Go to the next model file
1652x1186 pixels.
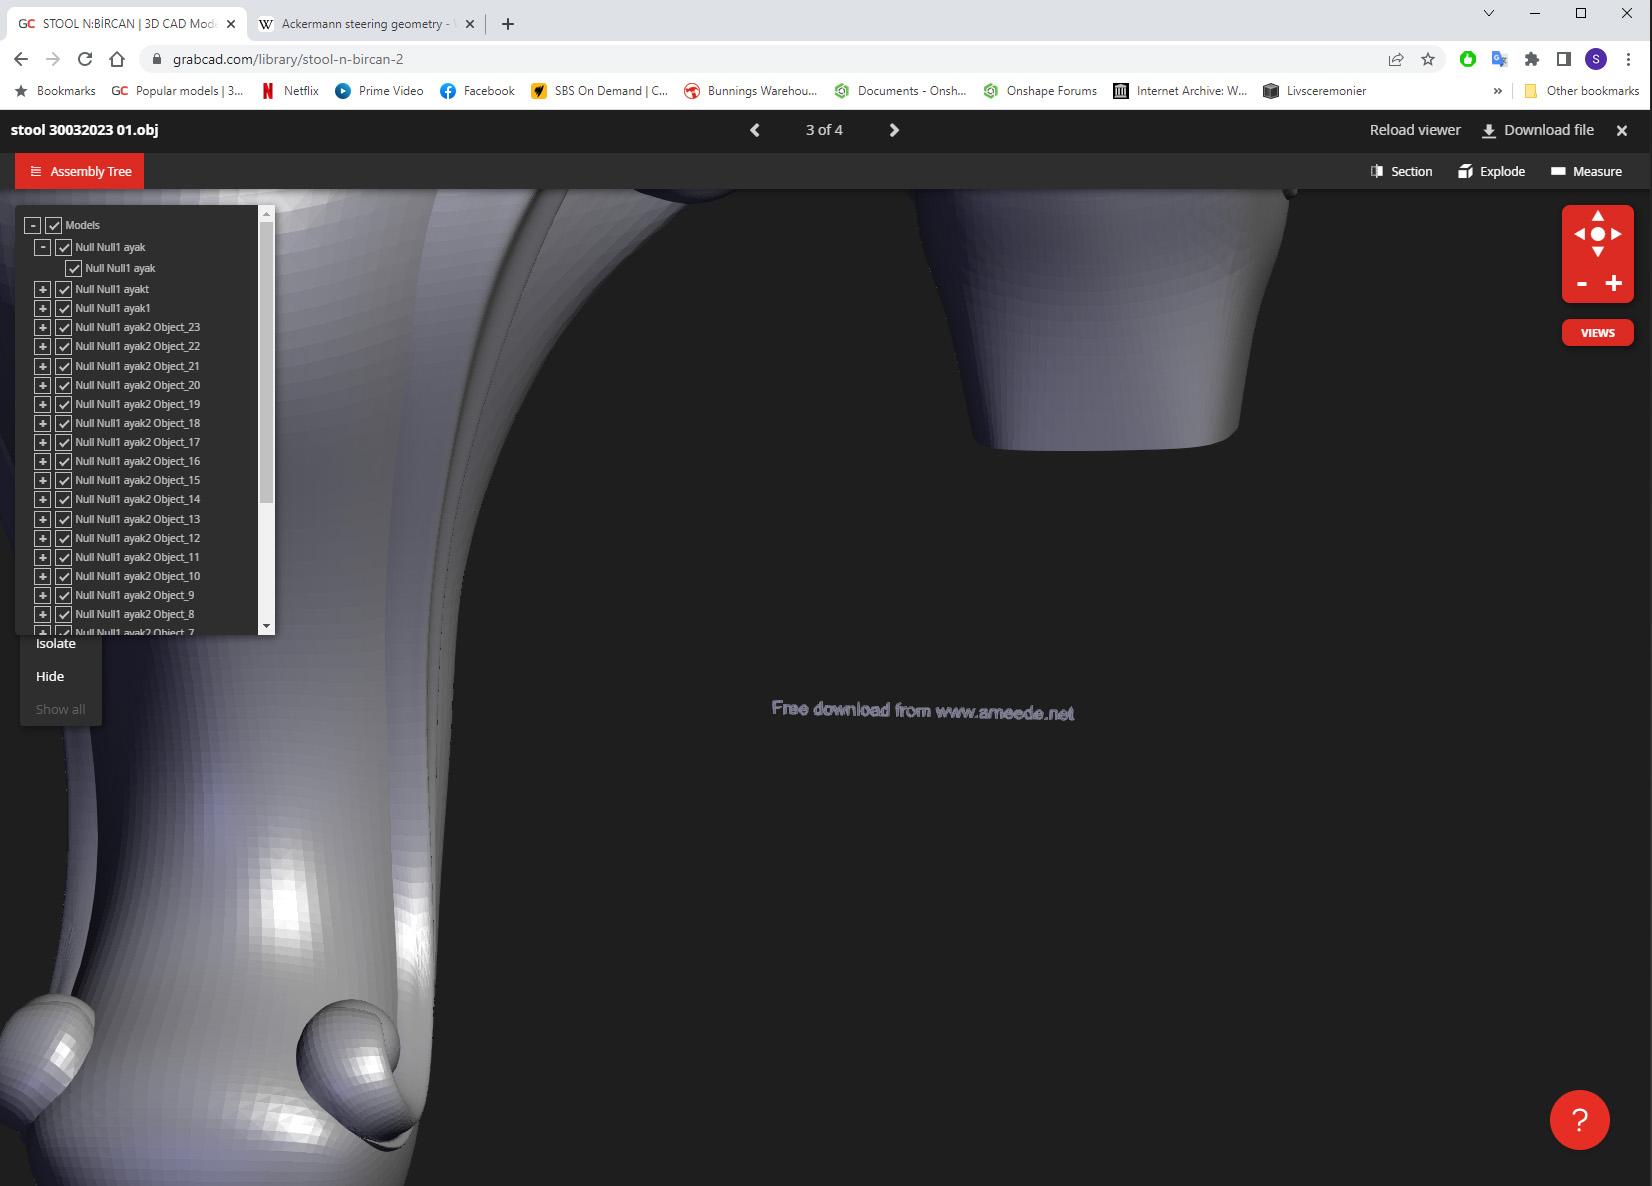[893, 130]
